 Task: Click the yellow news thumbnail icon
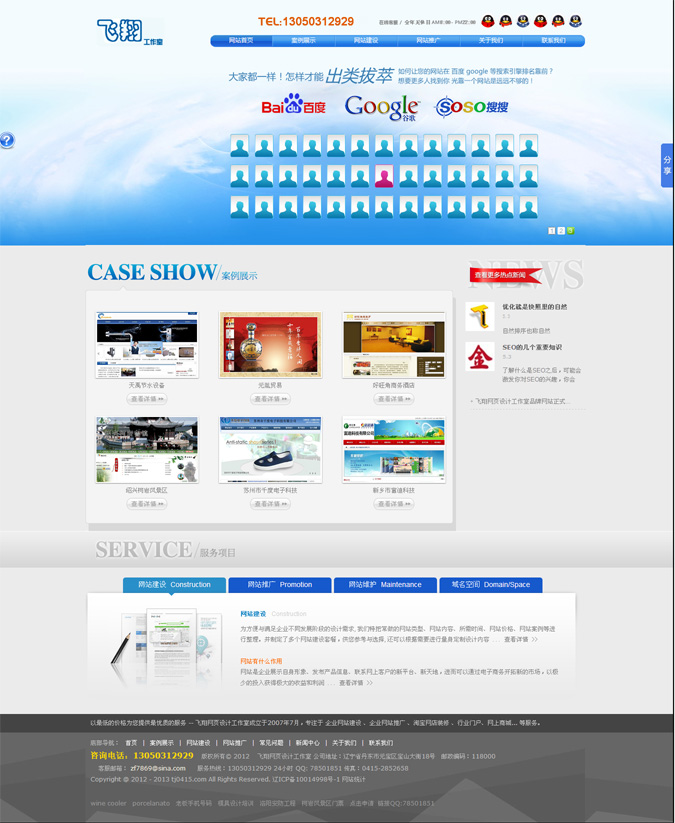coord(480,316)
